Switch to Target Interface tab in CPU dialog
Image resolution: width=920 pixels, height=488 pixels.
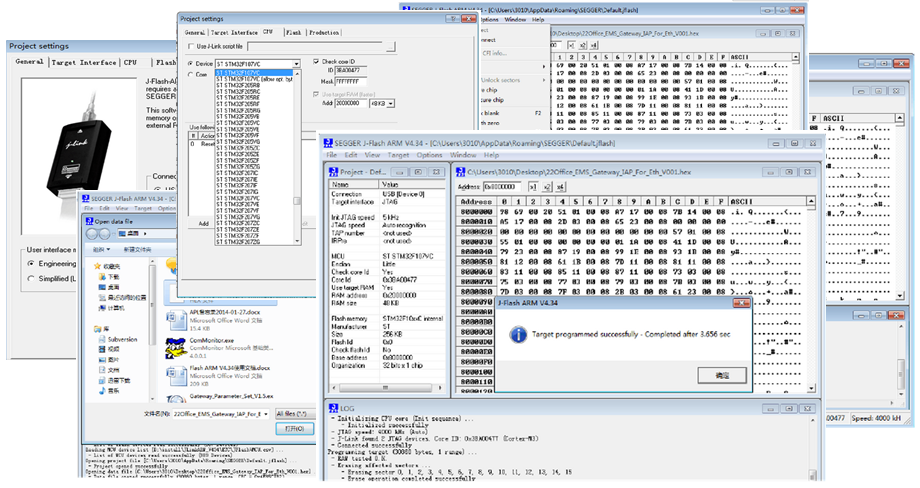coord(234,33)
